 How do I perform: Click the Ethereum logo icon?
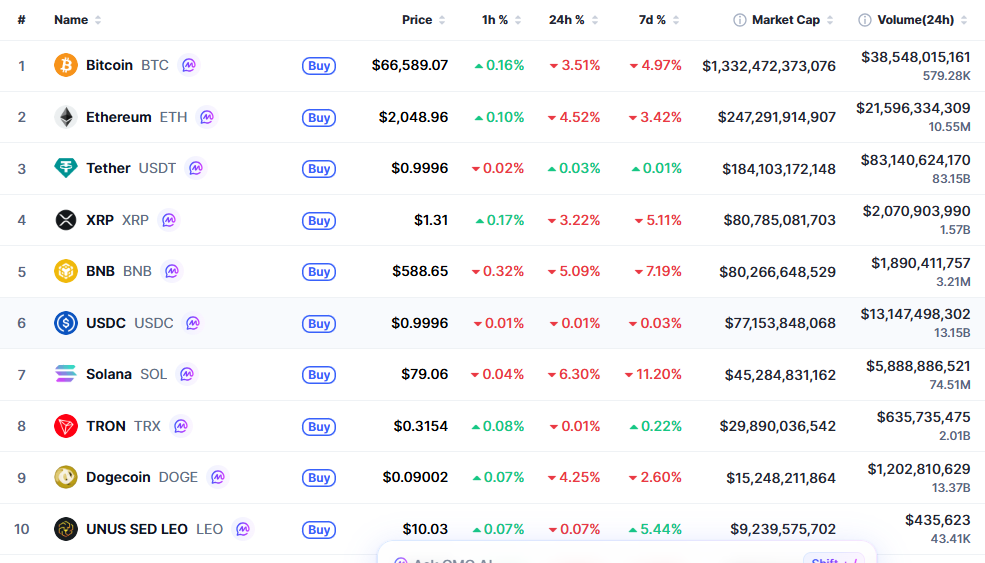click(x=65, y=117)
